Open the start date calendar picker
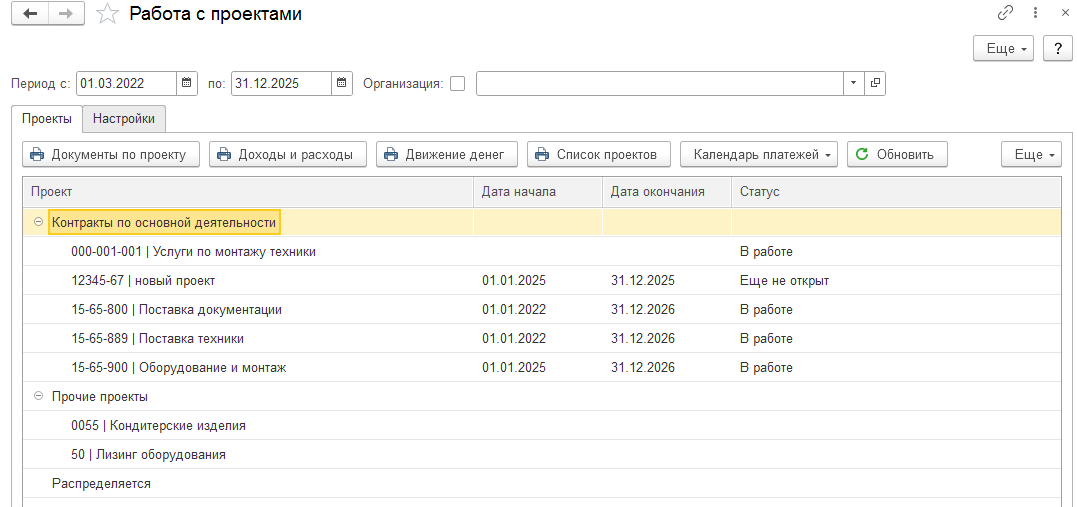Viewport: 1077px width, 507px height. pyautogui.click(x=188, y=83)
